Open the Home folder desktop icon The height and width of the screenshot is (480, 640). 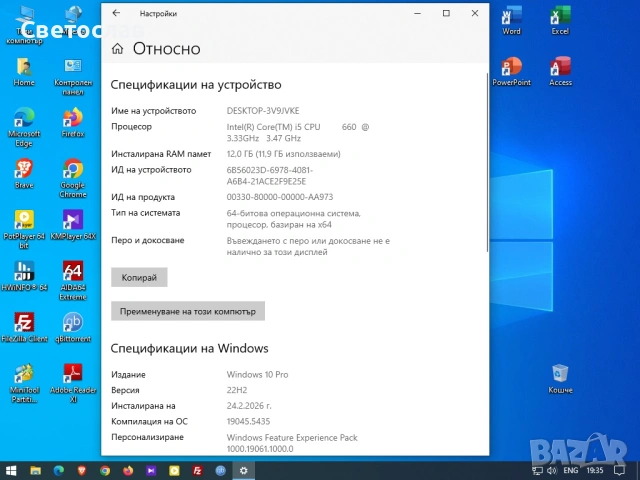coord(24,72)
